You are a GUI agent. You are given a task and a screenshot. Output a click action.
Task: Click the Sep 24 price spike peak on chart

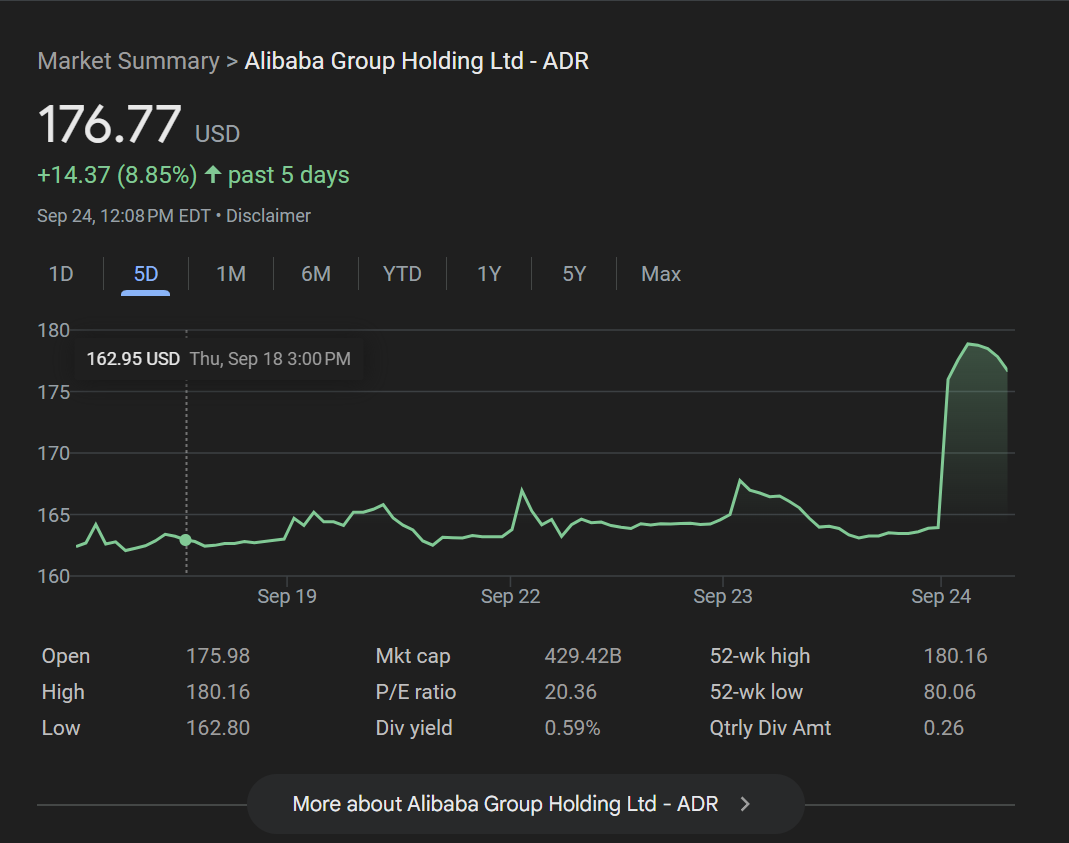[x=968, y=344]
